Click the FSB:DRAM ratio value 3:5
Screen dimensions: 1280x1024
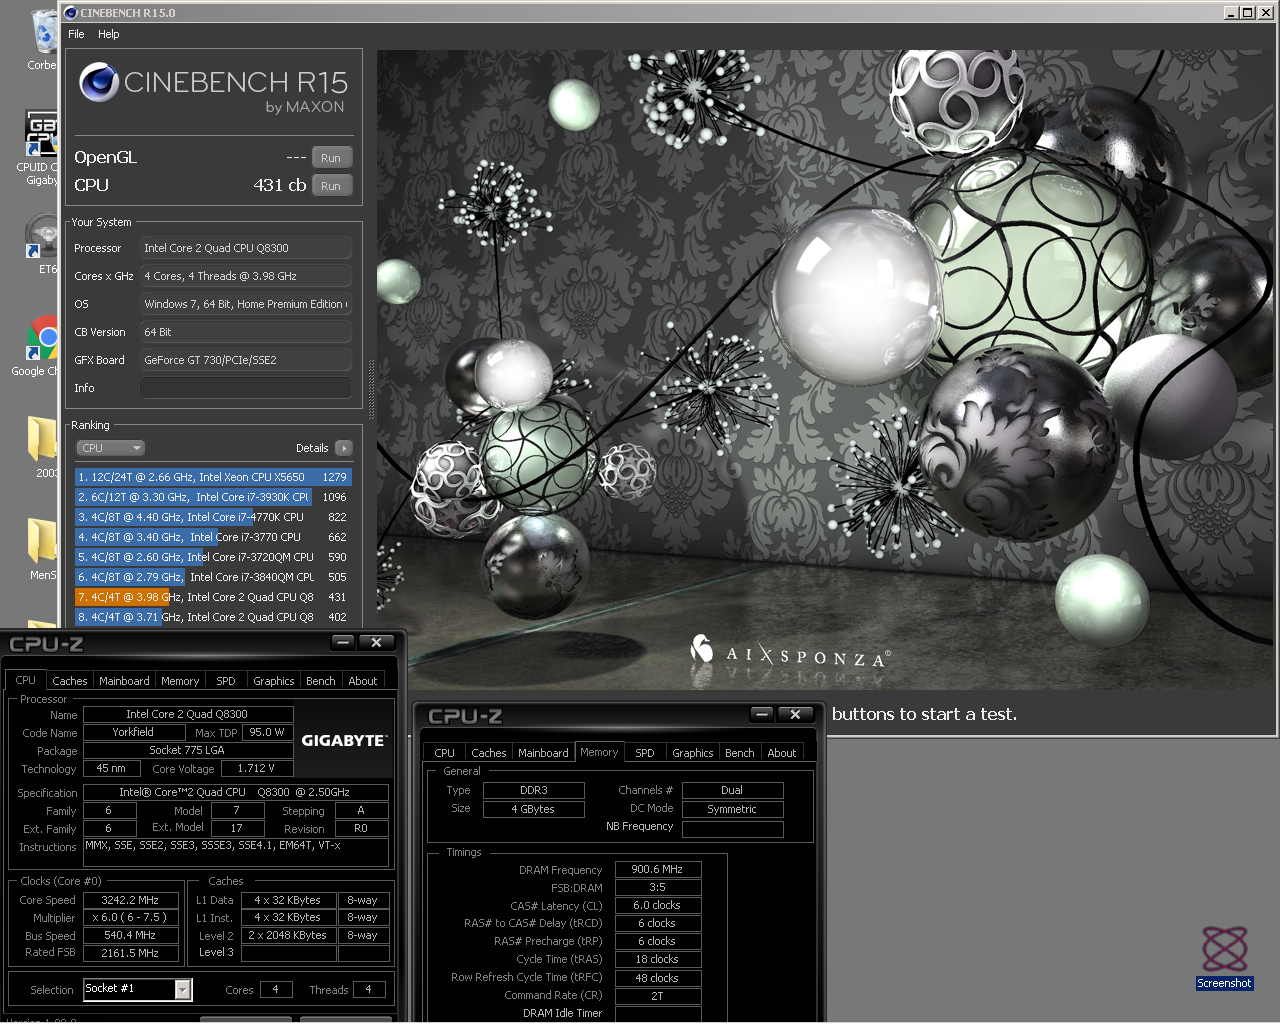[658, 888]
